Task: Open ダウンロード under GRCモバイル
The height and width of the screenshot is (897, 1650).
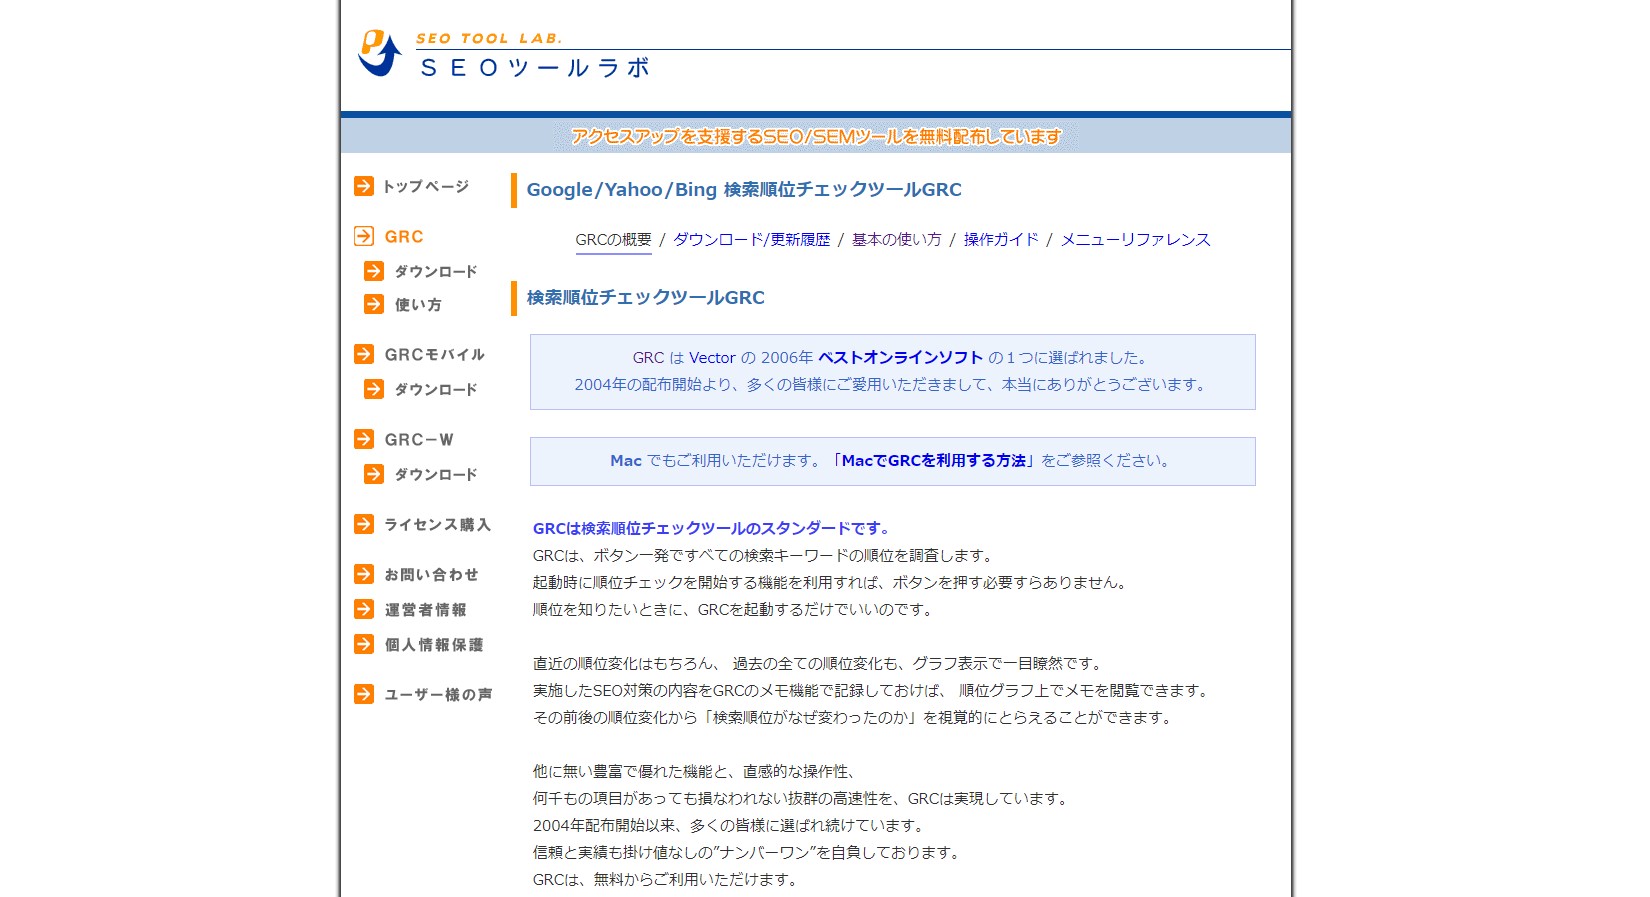Action: pos(436,390)
